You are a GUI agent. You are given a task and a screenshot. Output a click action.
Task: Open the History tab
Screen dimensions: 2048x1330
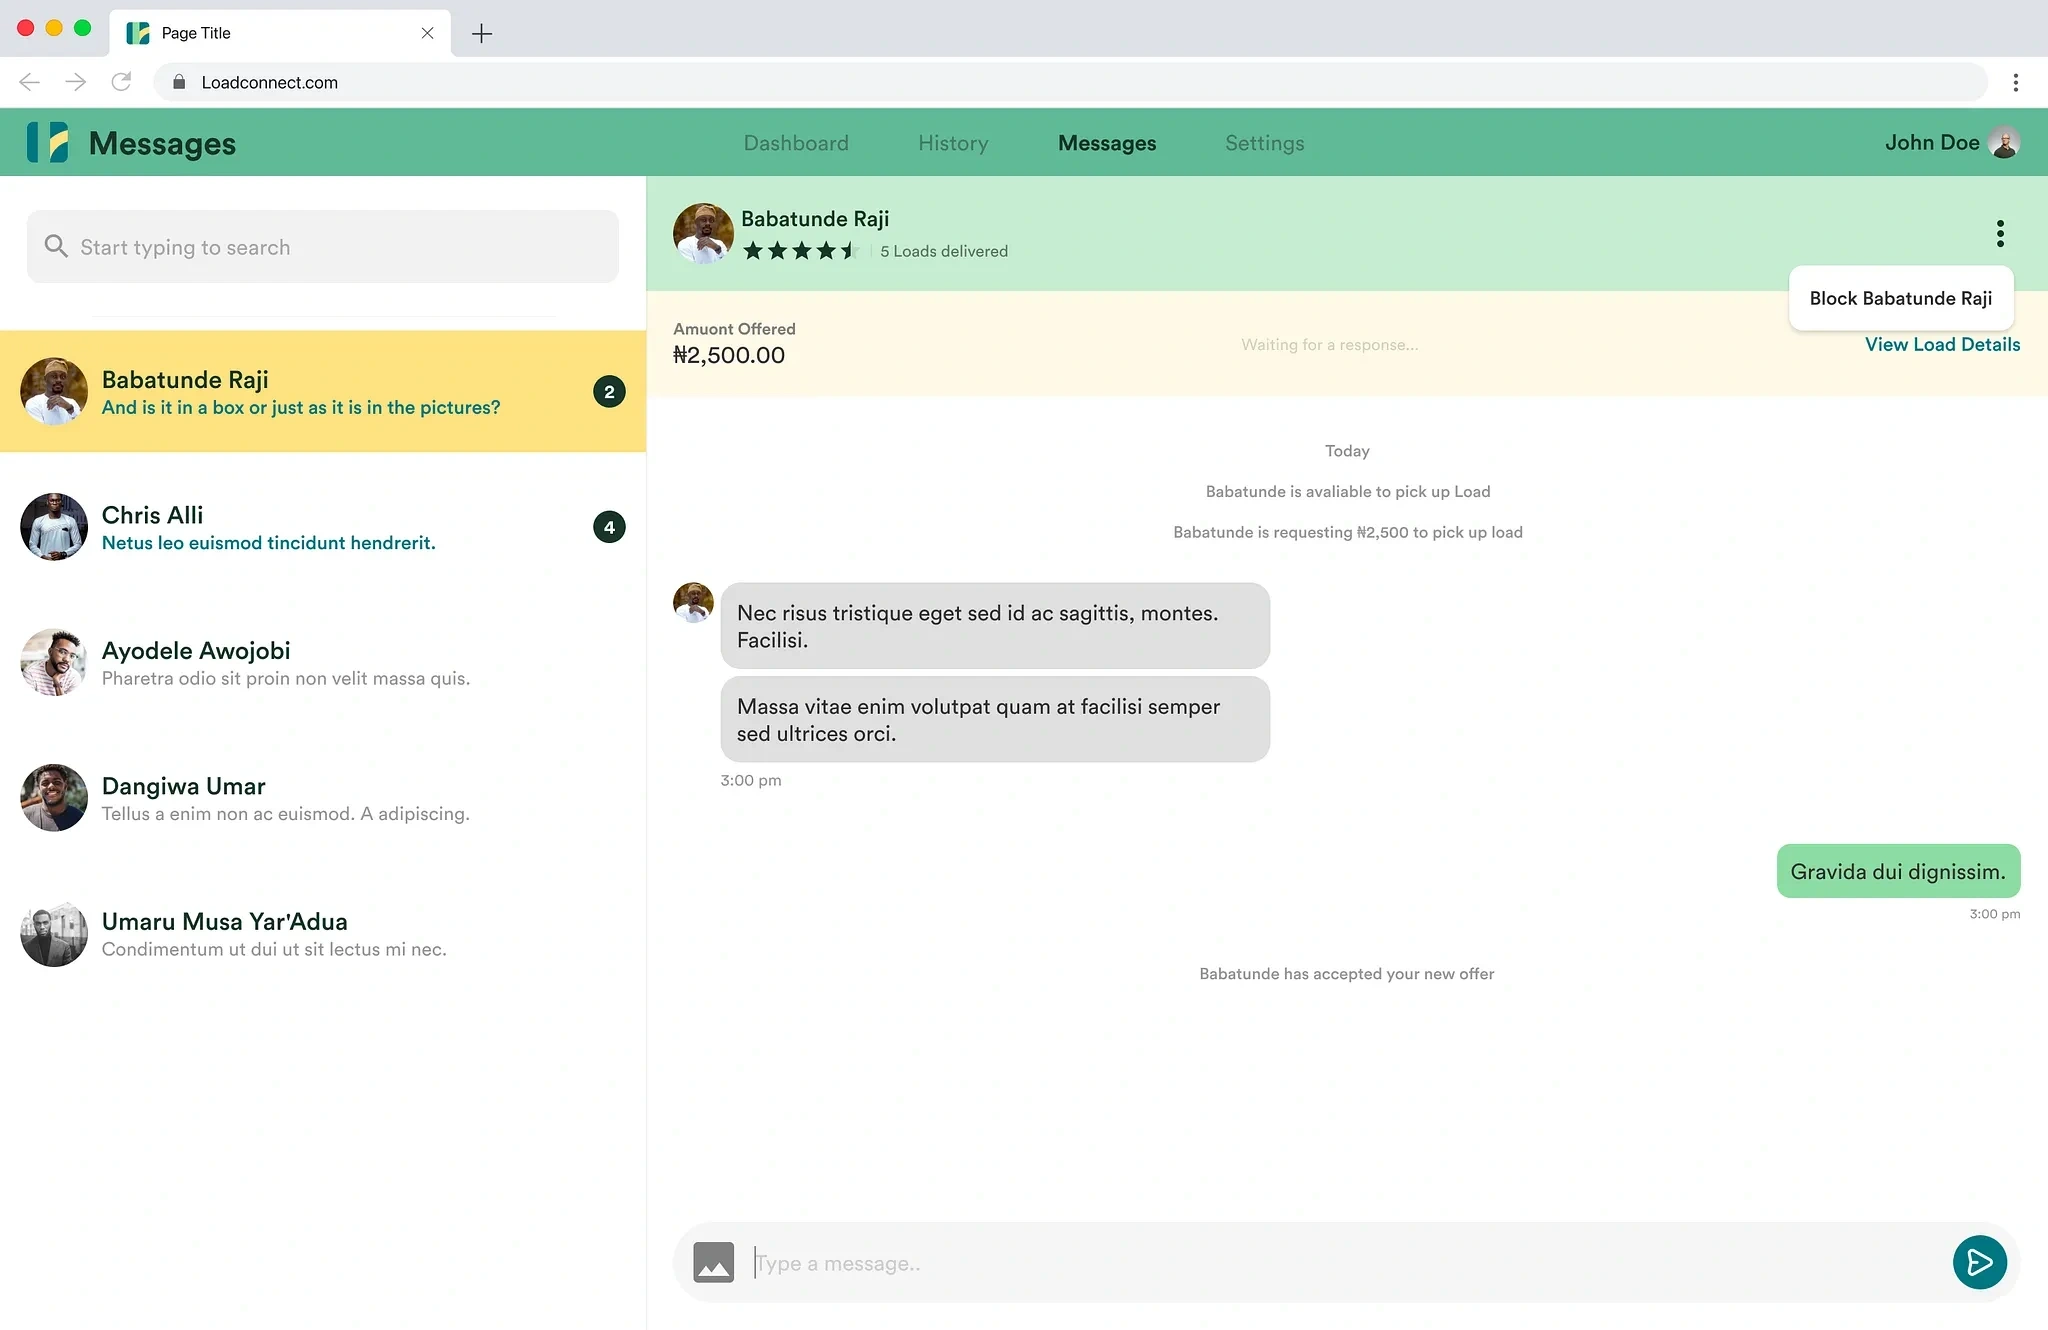[953, 143]
